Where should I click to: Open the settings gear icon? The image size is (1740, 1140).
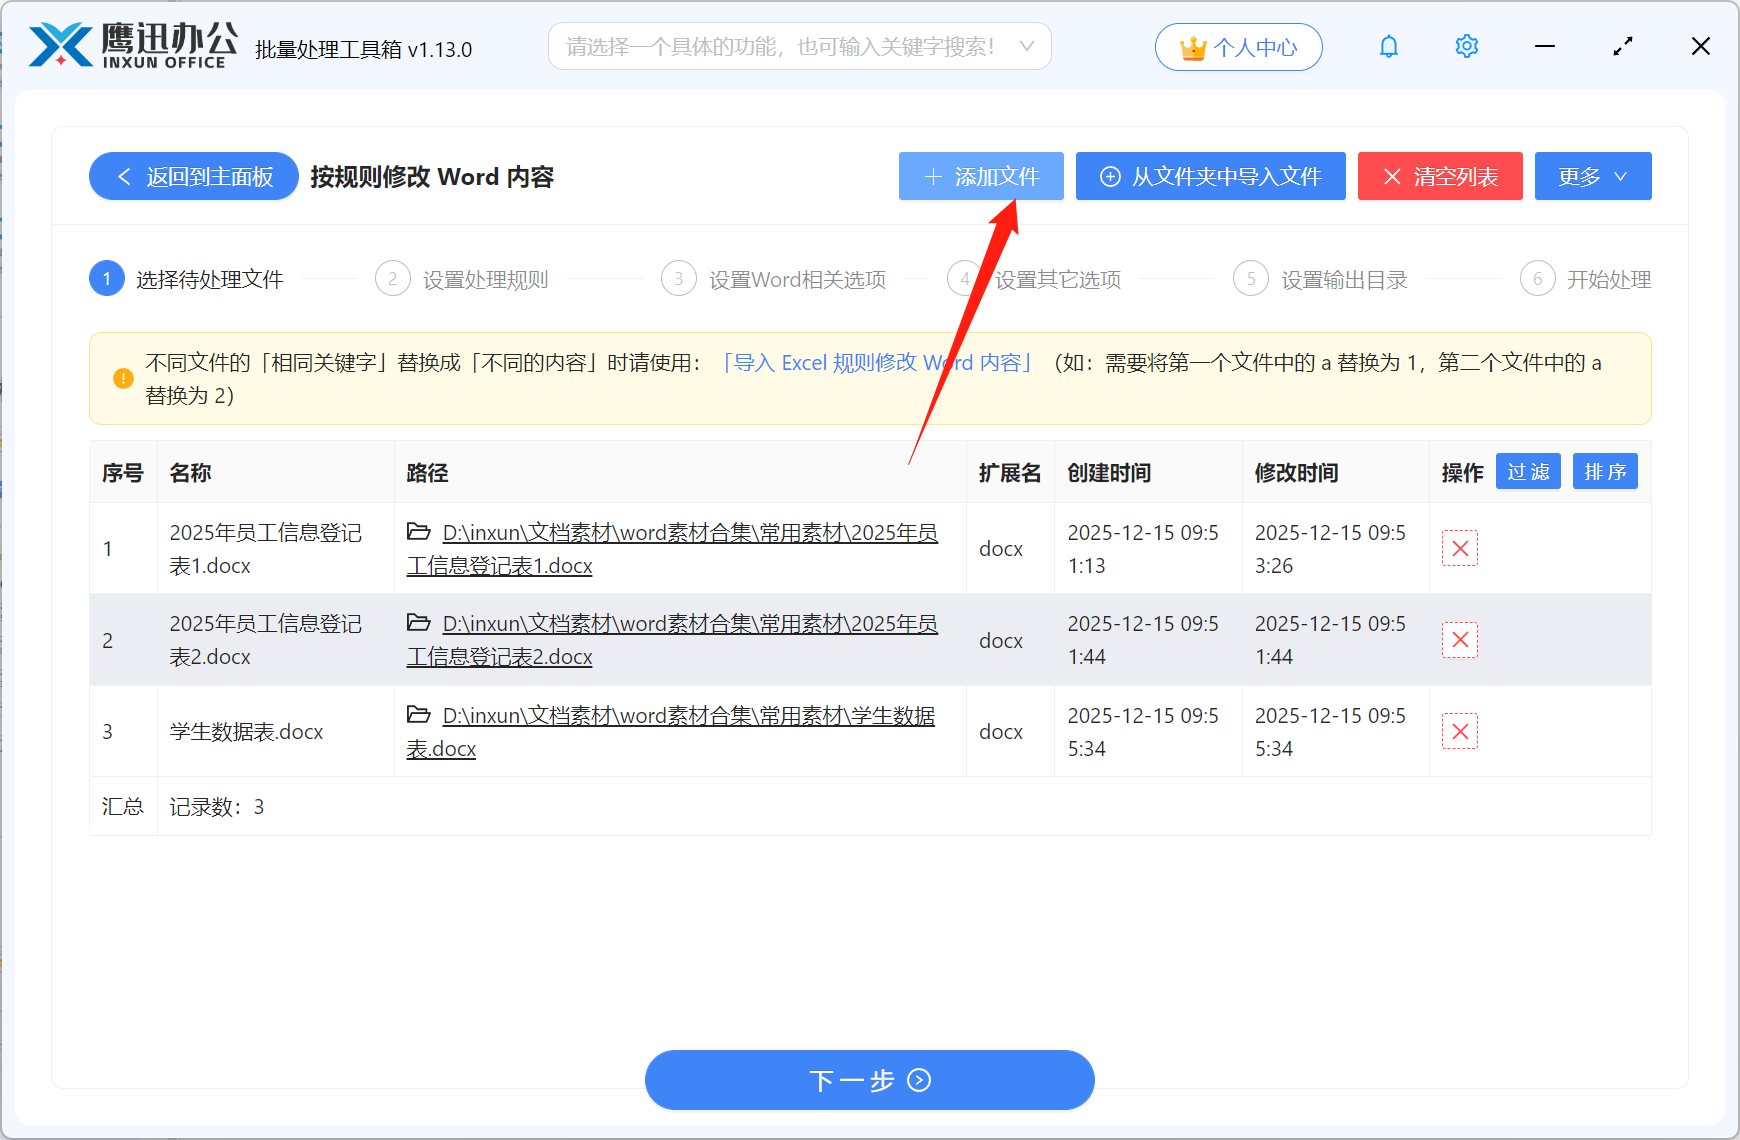1466,46
